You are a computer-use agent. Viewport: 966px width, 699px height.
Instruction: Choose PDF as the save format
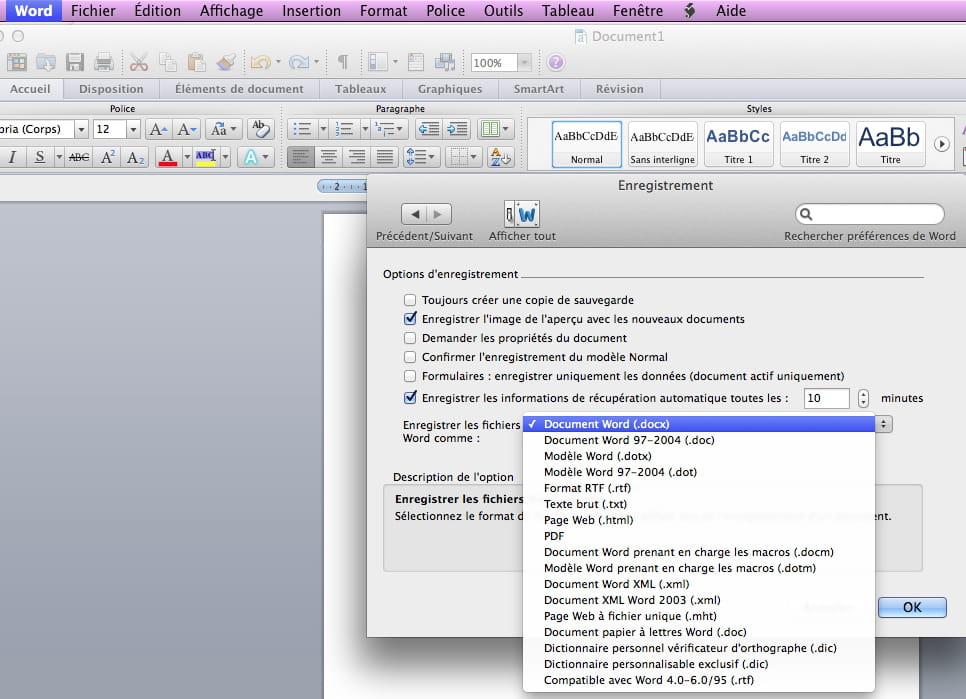pos(699,536)
